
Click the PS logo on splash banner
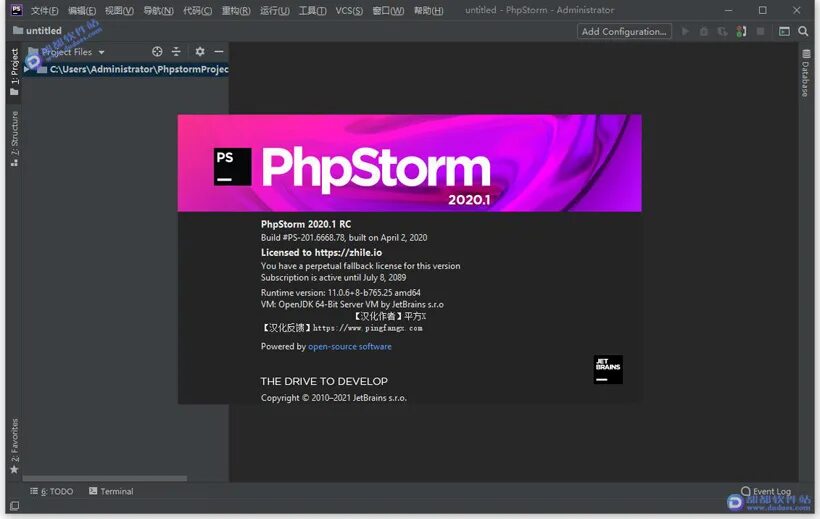point(232,166)
